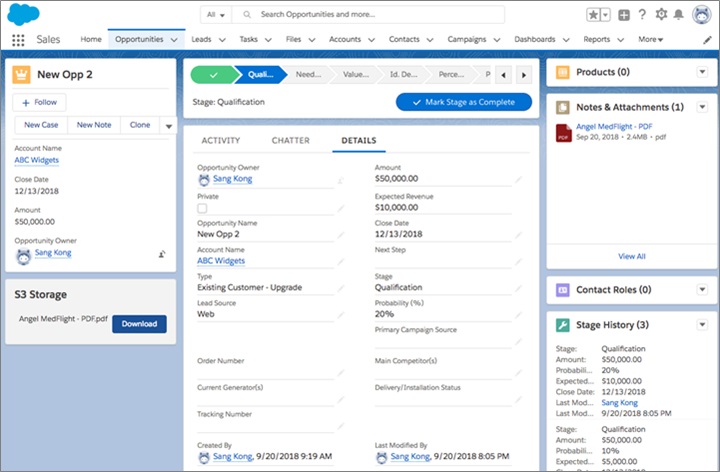
Task: Toggle the Private checkbox
Action: tap(202, 208)
